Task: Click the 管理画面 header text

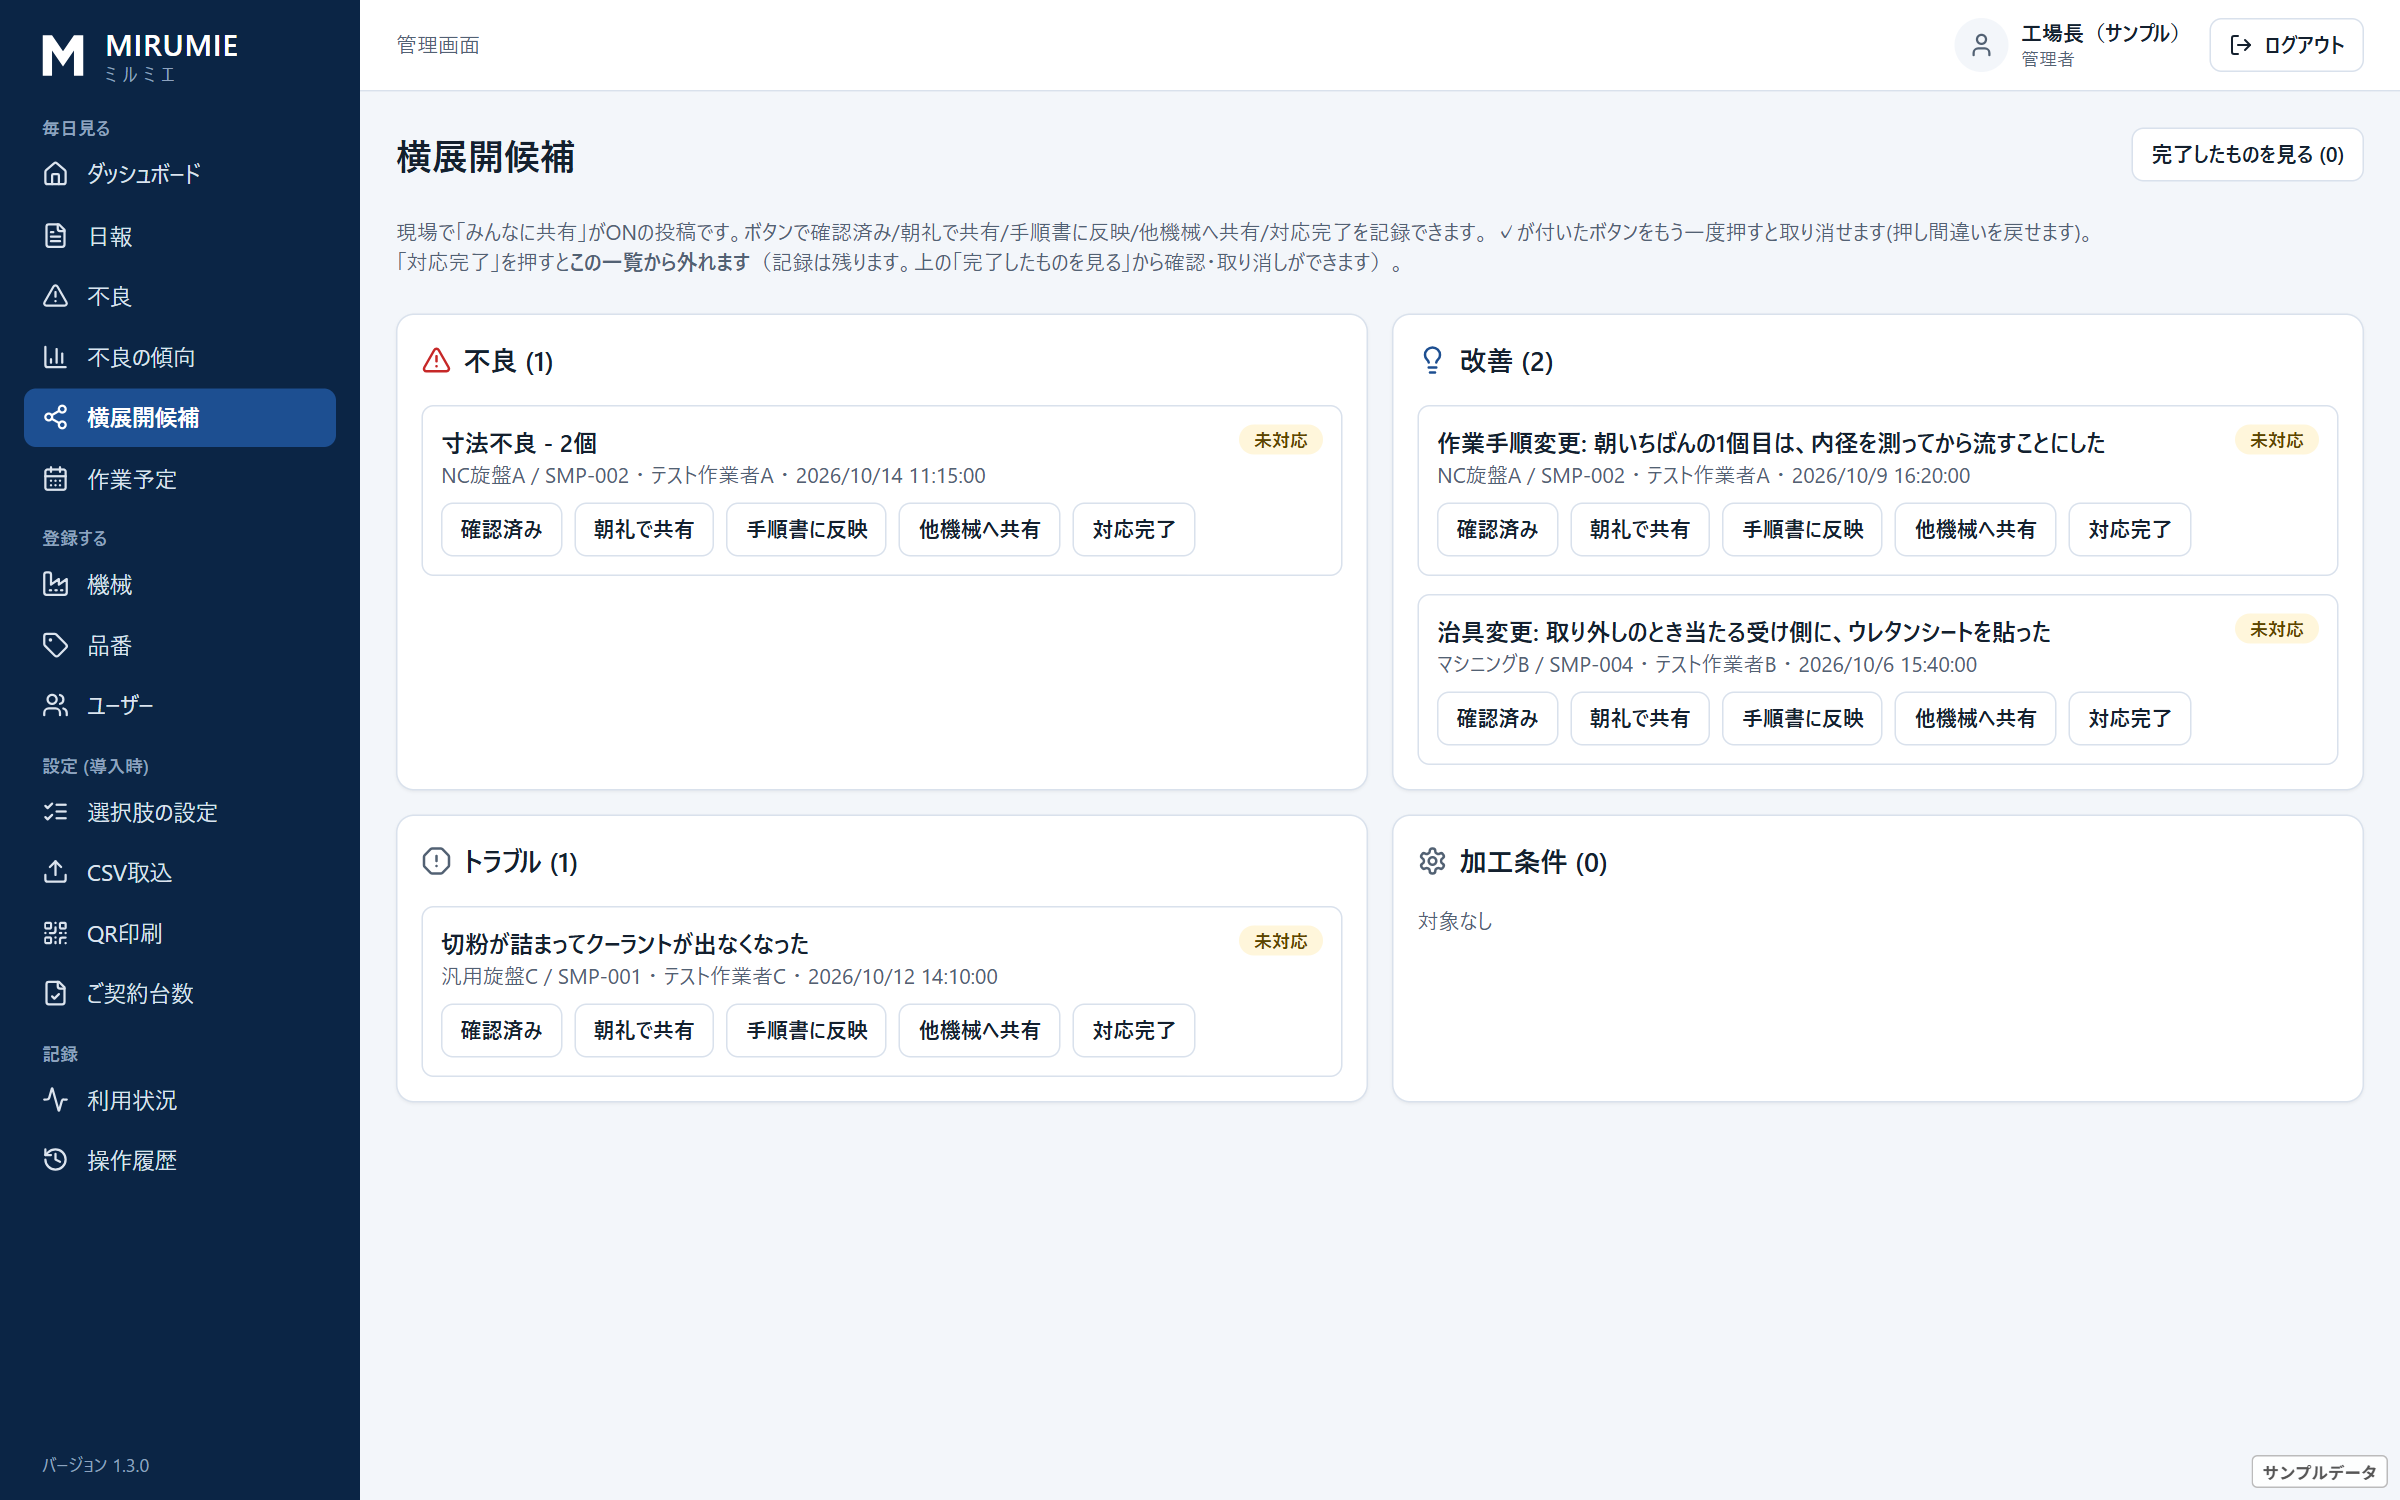Action: tap(438, 45)
